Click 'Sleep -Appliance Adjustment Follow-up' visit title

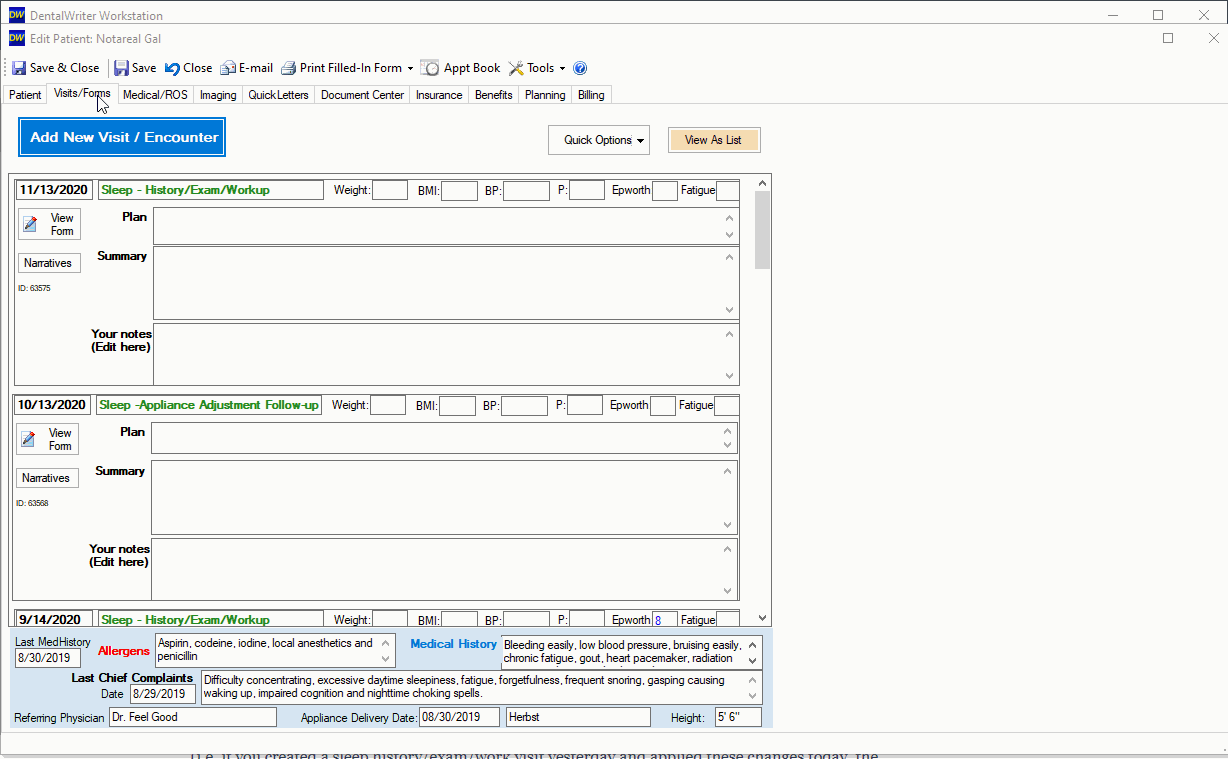click(209, 405)
